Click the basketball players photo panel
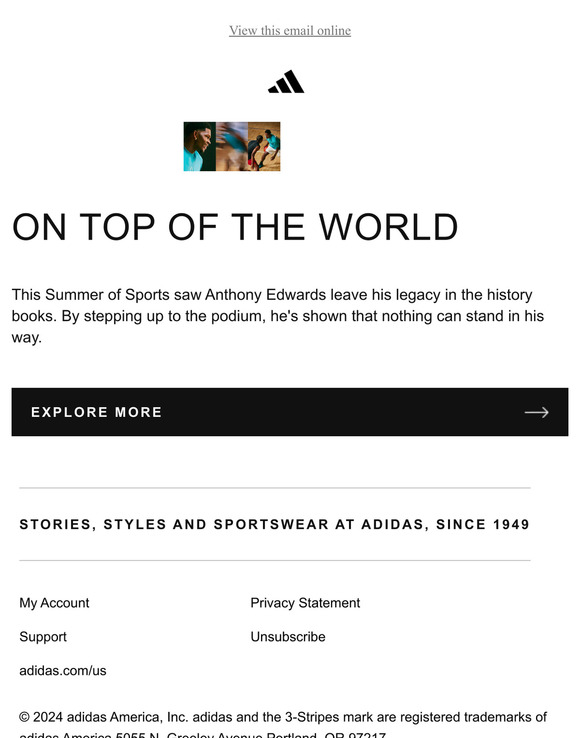Screen dimensions: 580x738 (x=264, y=146)
